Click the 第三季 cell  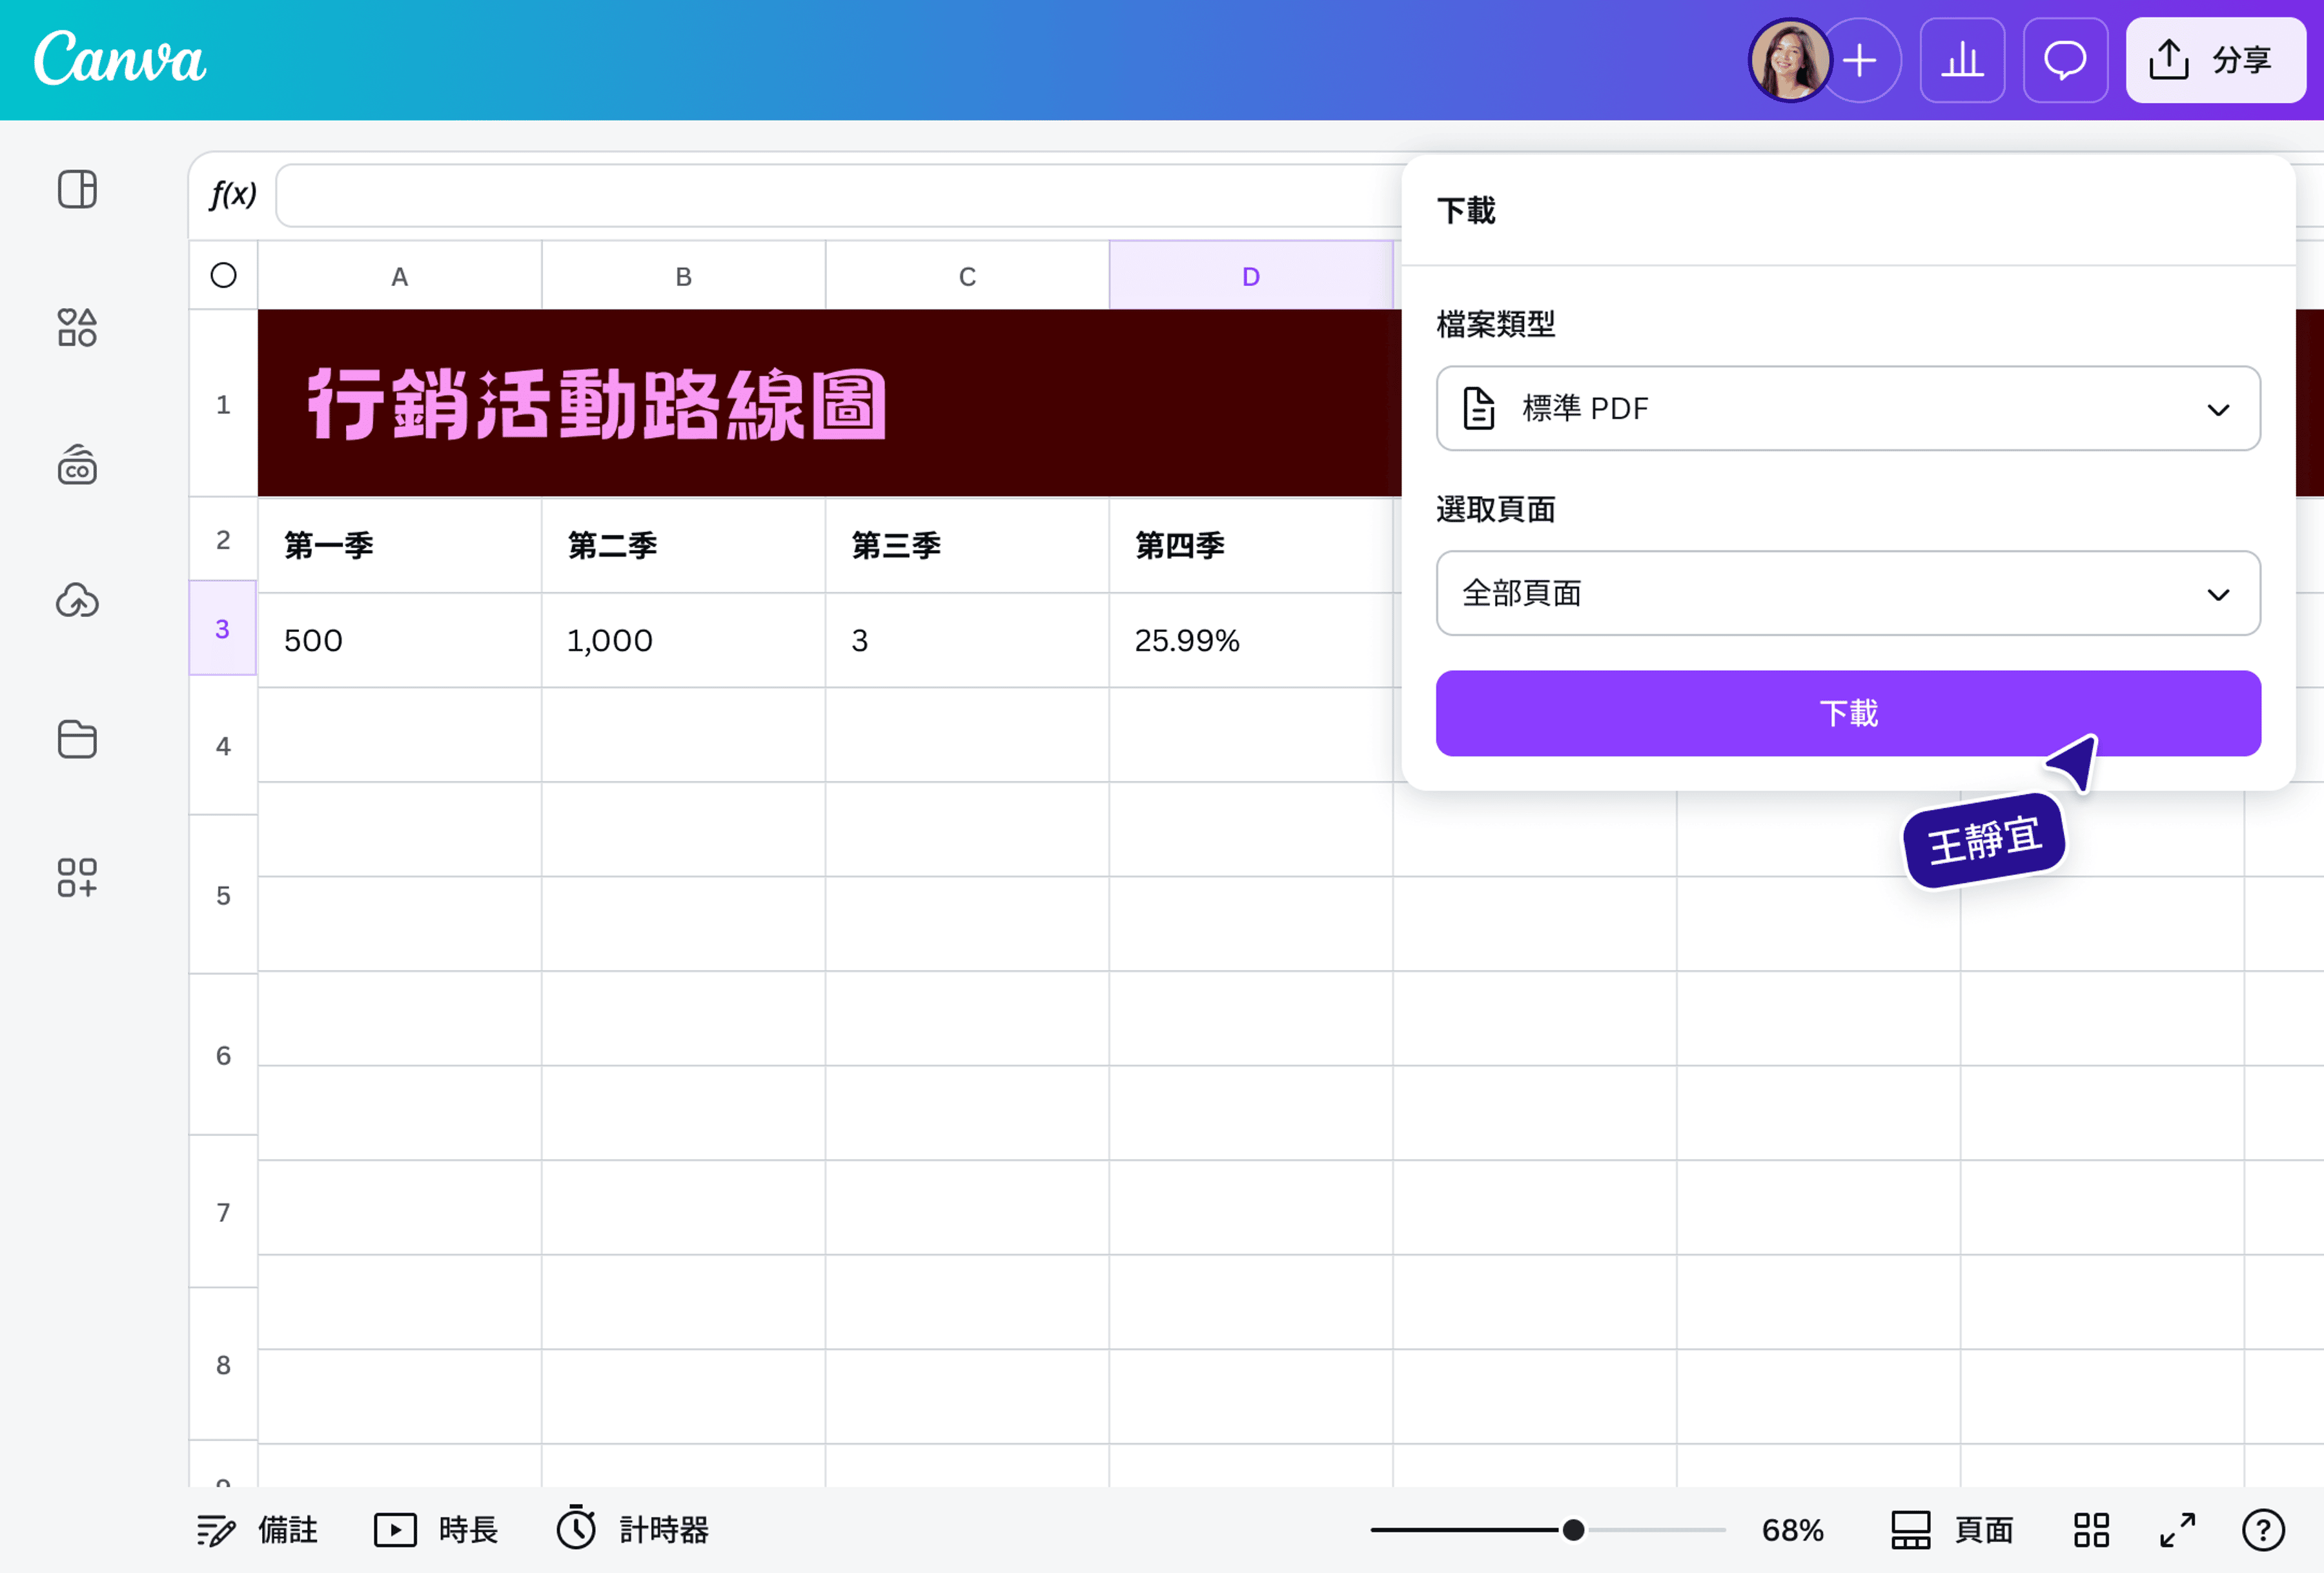click(x=967, y=545)
